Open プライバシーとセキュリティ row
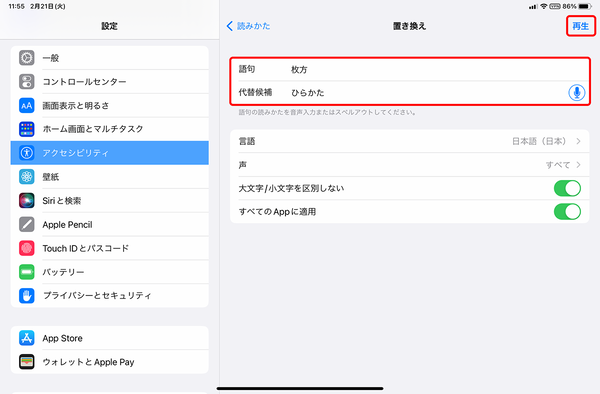 click(109, 295)
